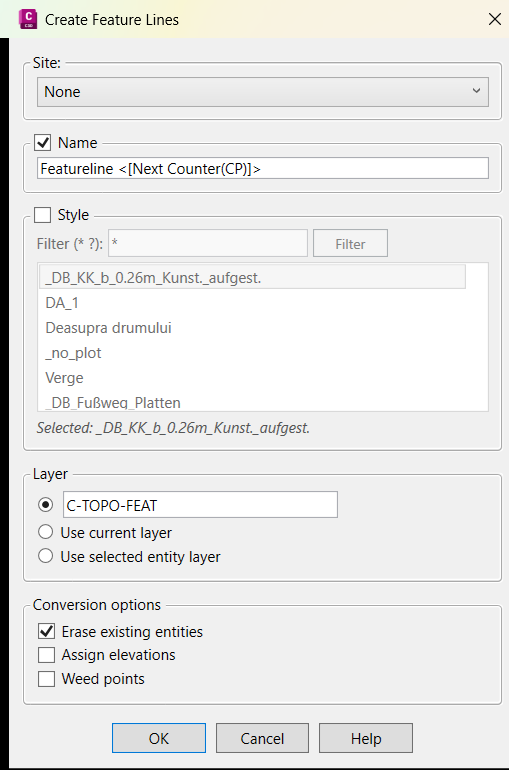The image size is (509, 770).
Task: Click the C-TOPO-FEAT layer field
Action: [200, 504]
